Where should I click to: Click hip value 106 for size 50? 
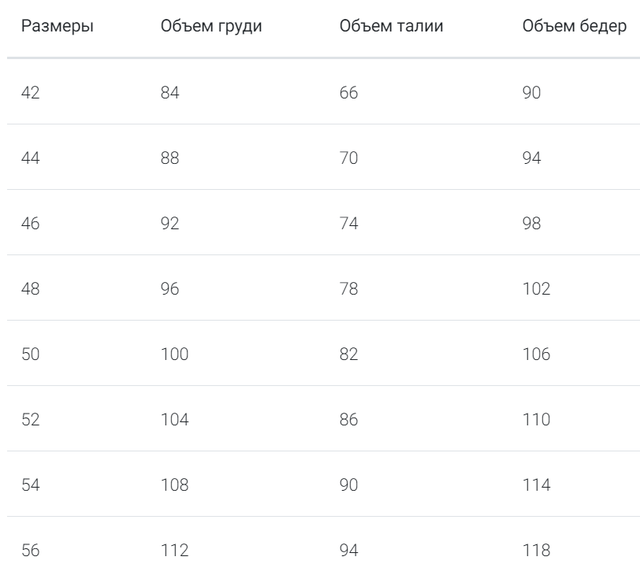tap(536, 354)
